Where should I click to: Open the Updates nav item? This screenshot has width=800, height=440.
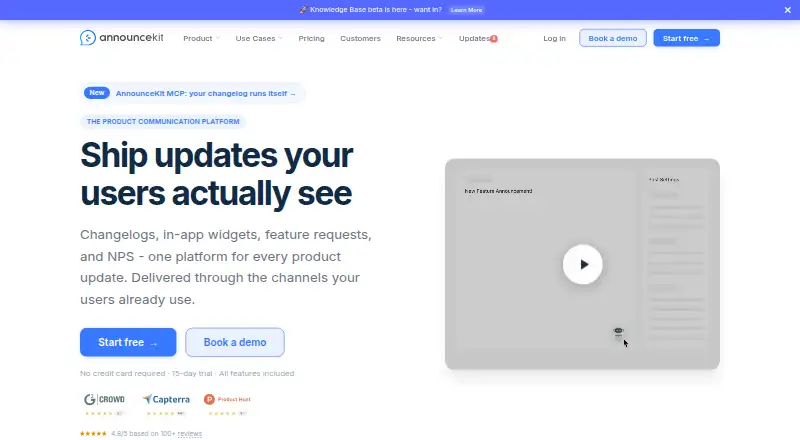(x=474, y=38)
